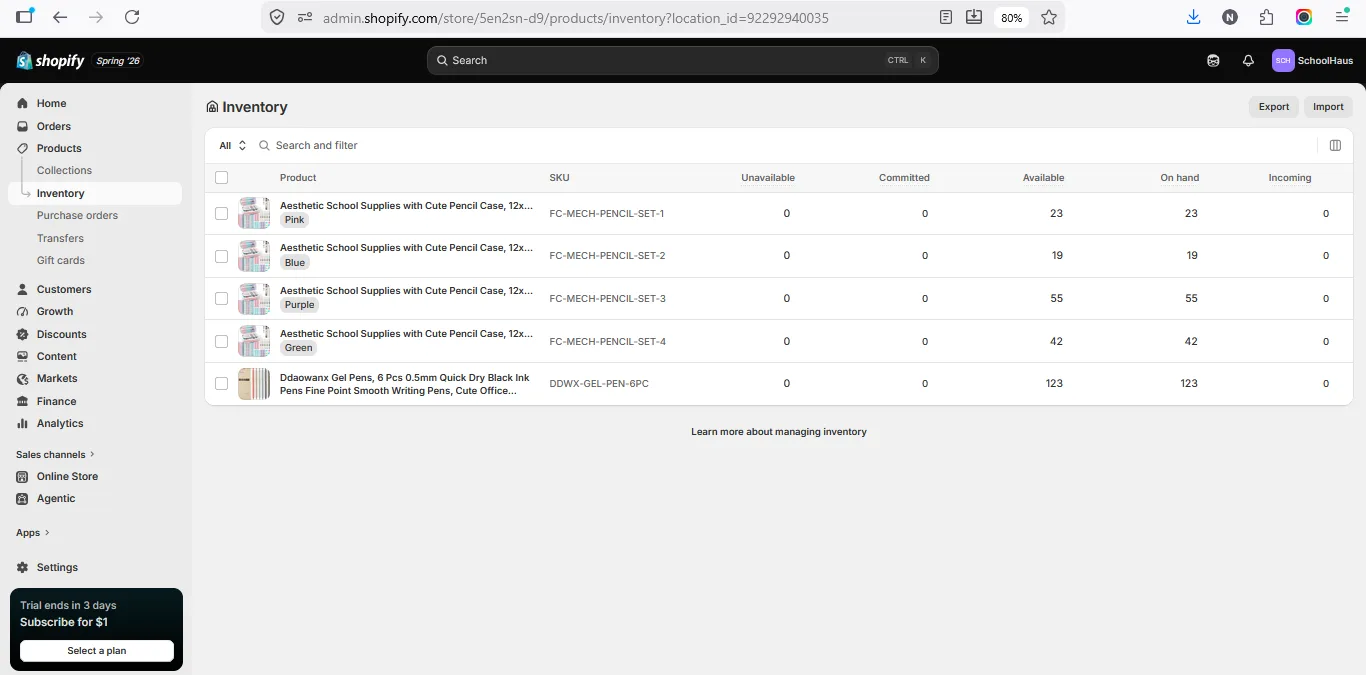Click the Export button
Viewport: 1366px width, 675px height.
(1274, 107)
